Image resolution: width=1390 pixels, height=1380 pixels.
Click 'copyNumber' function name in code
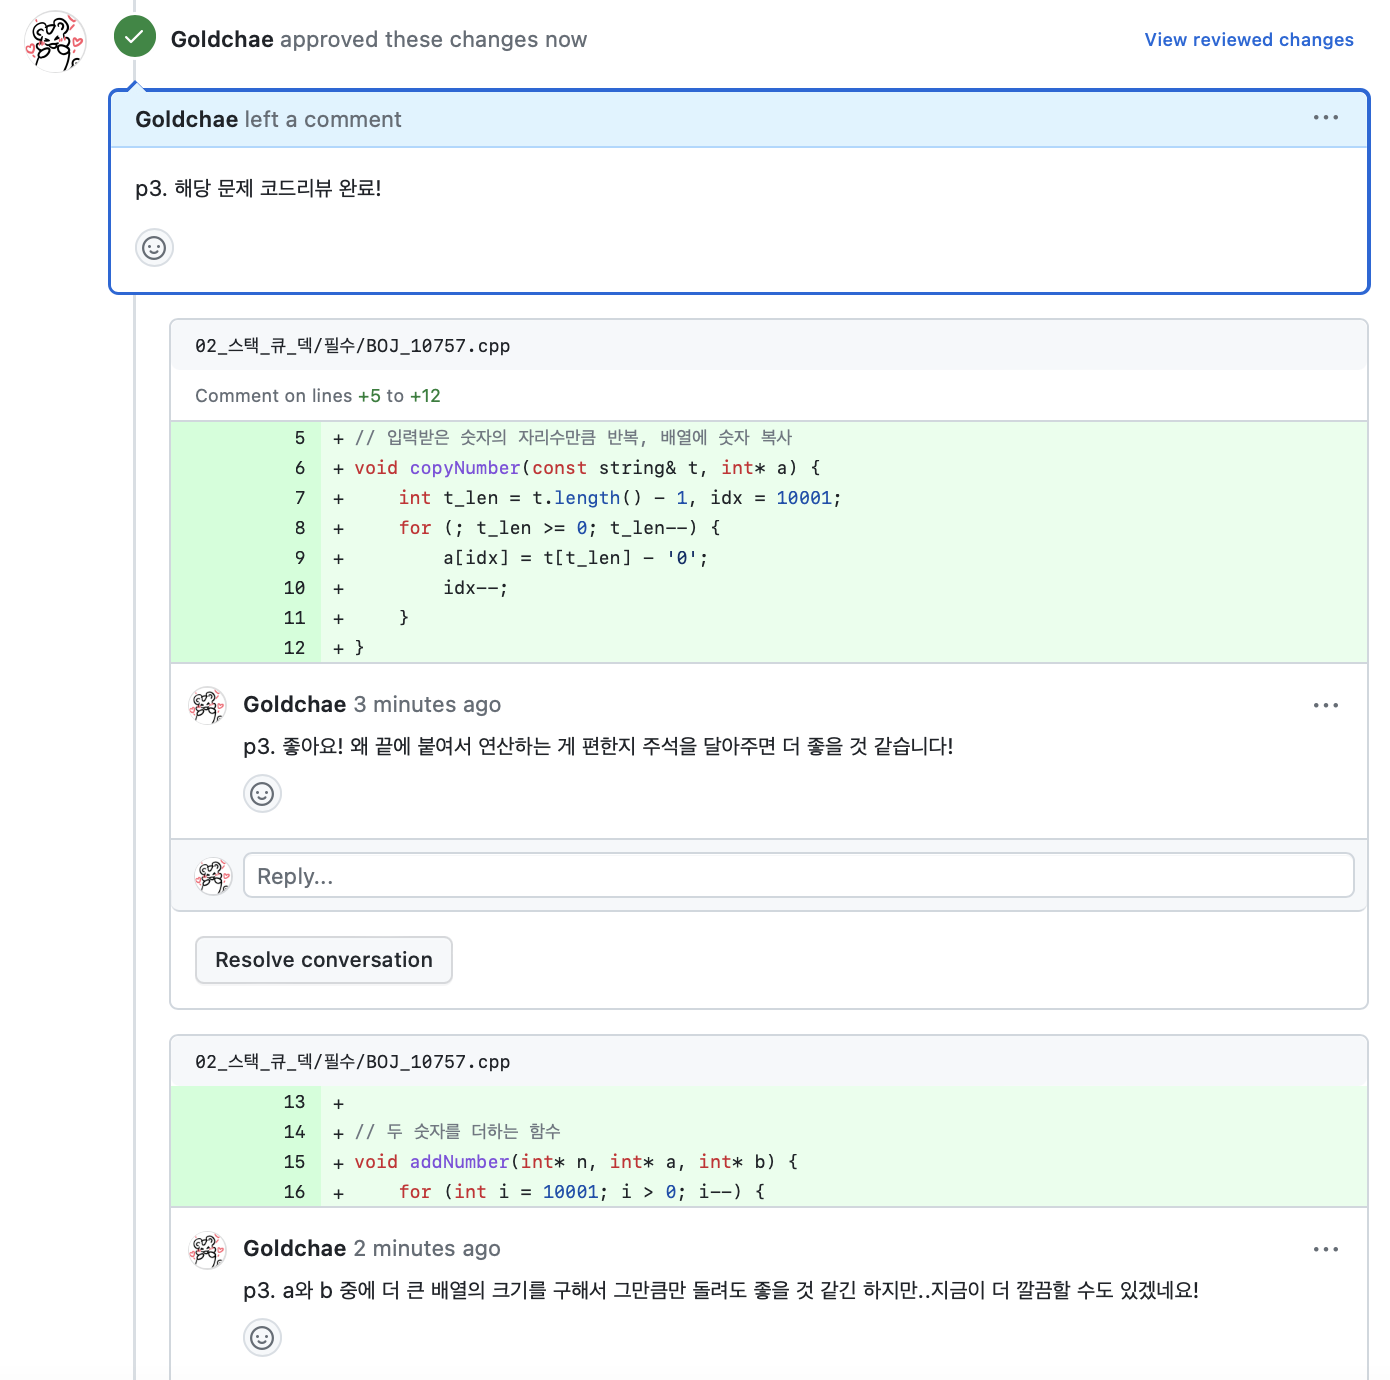465,468
